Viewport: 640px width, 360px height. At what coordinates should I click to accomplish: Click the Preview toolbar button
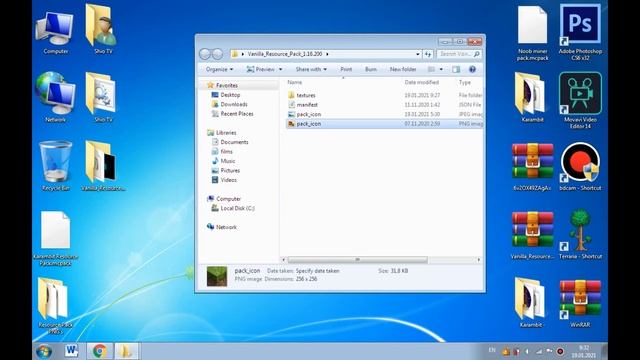point(260,69)
